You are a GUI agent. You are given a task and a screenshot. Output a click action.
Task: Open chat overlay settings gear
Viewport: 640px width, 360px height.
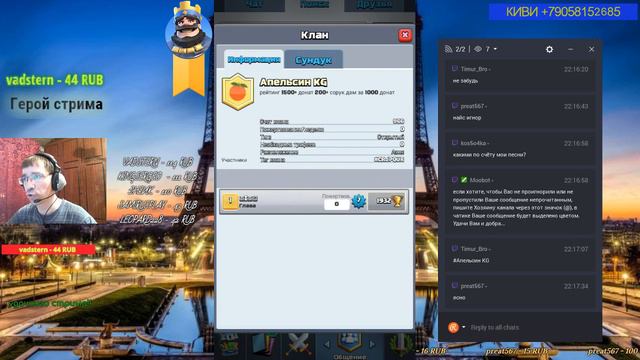coord(549,49)
